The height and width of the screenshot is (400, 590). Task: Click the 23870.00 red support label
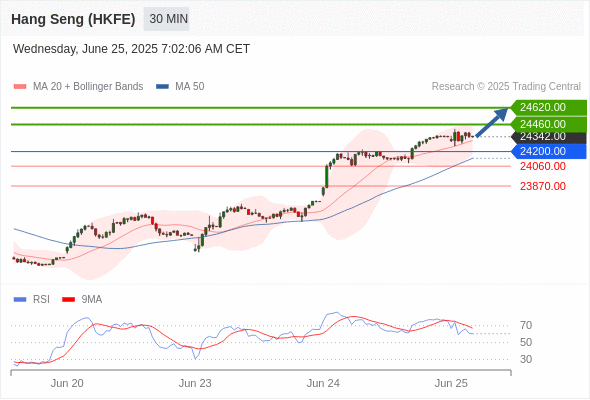point(543,186)
